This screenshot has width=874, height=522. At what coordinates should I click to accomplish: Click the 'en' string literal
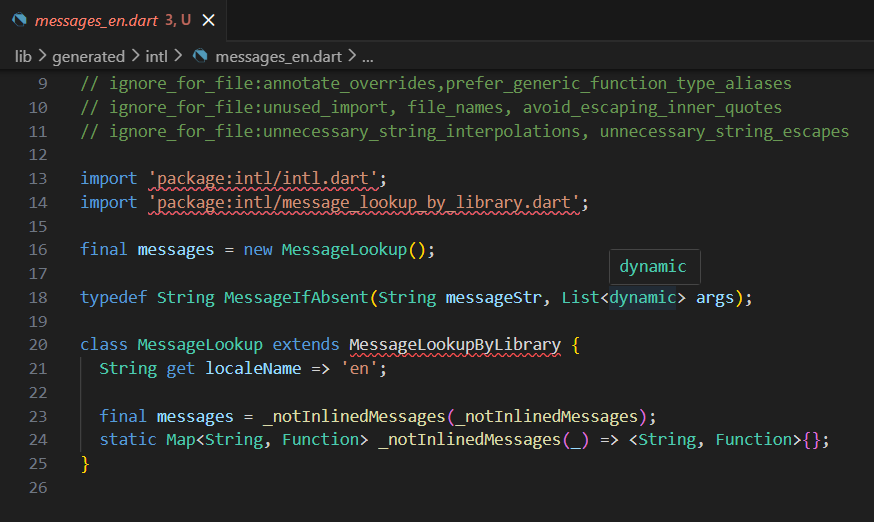[359, 369]
